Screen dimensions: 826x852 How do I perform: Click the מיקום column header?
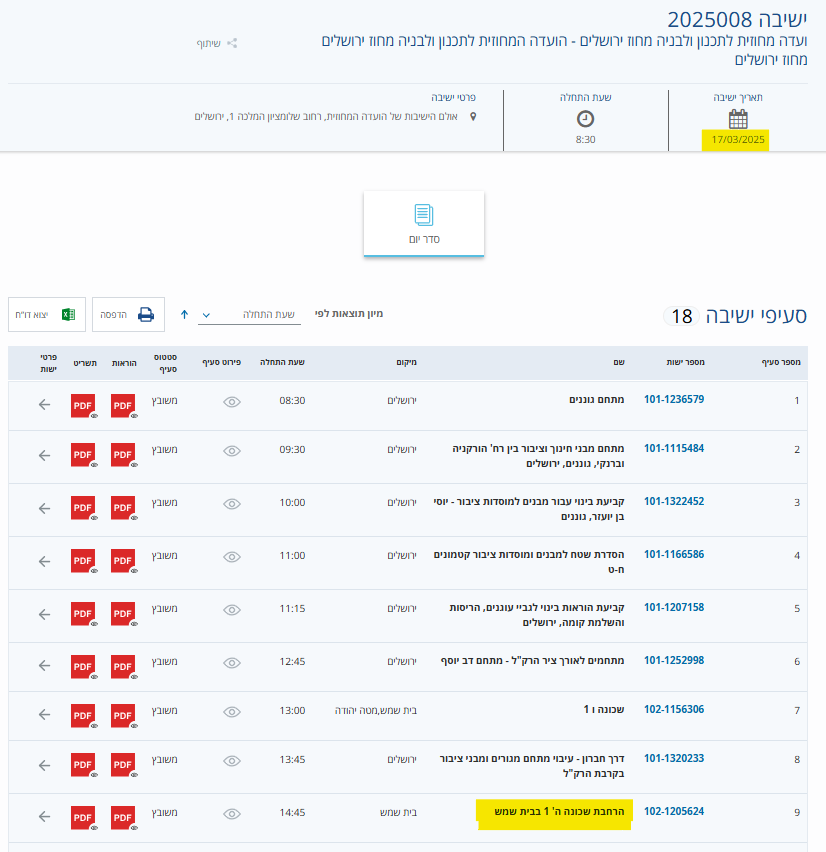point(406,362)
